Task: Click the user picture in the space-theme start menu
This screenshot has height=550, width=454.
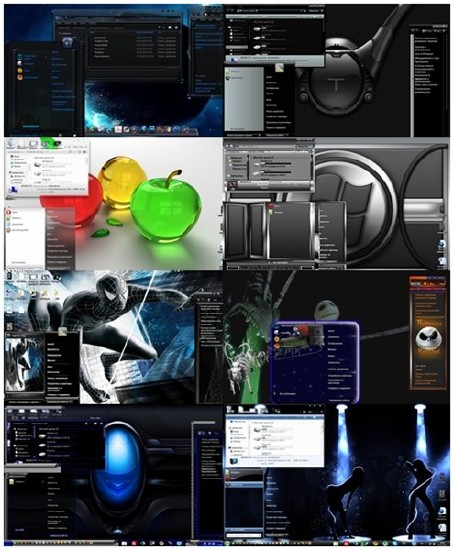Action: [67, 42]
